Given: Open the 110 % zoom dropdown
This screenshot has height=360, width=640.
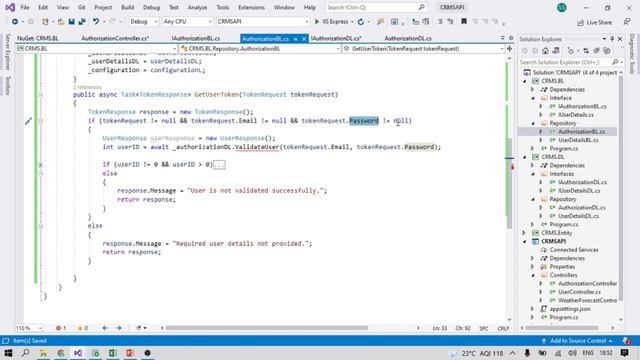Looking at the screenshot, I should coord(29,328).
